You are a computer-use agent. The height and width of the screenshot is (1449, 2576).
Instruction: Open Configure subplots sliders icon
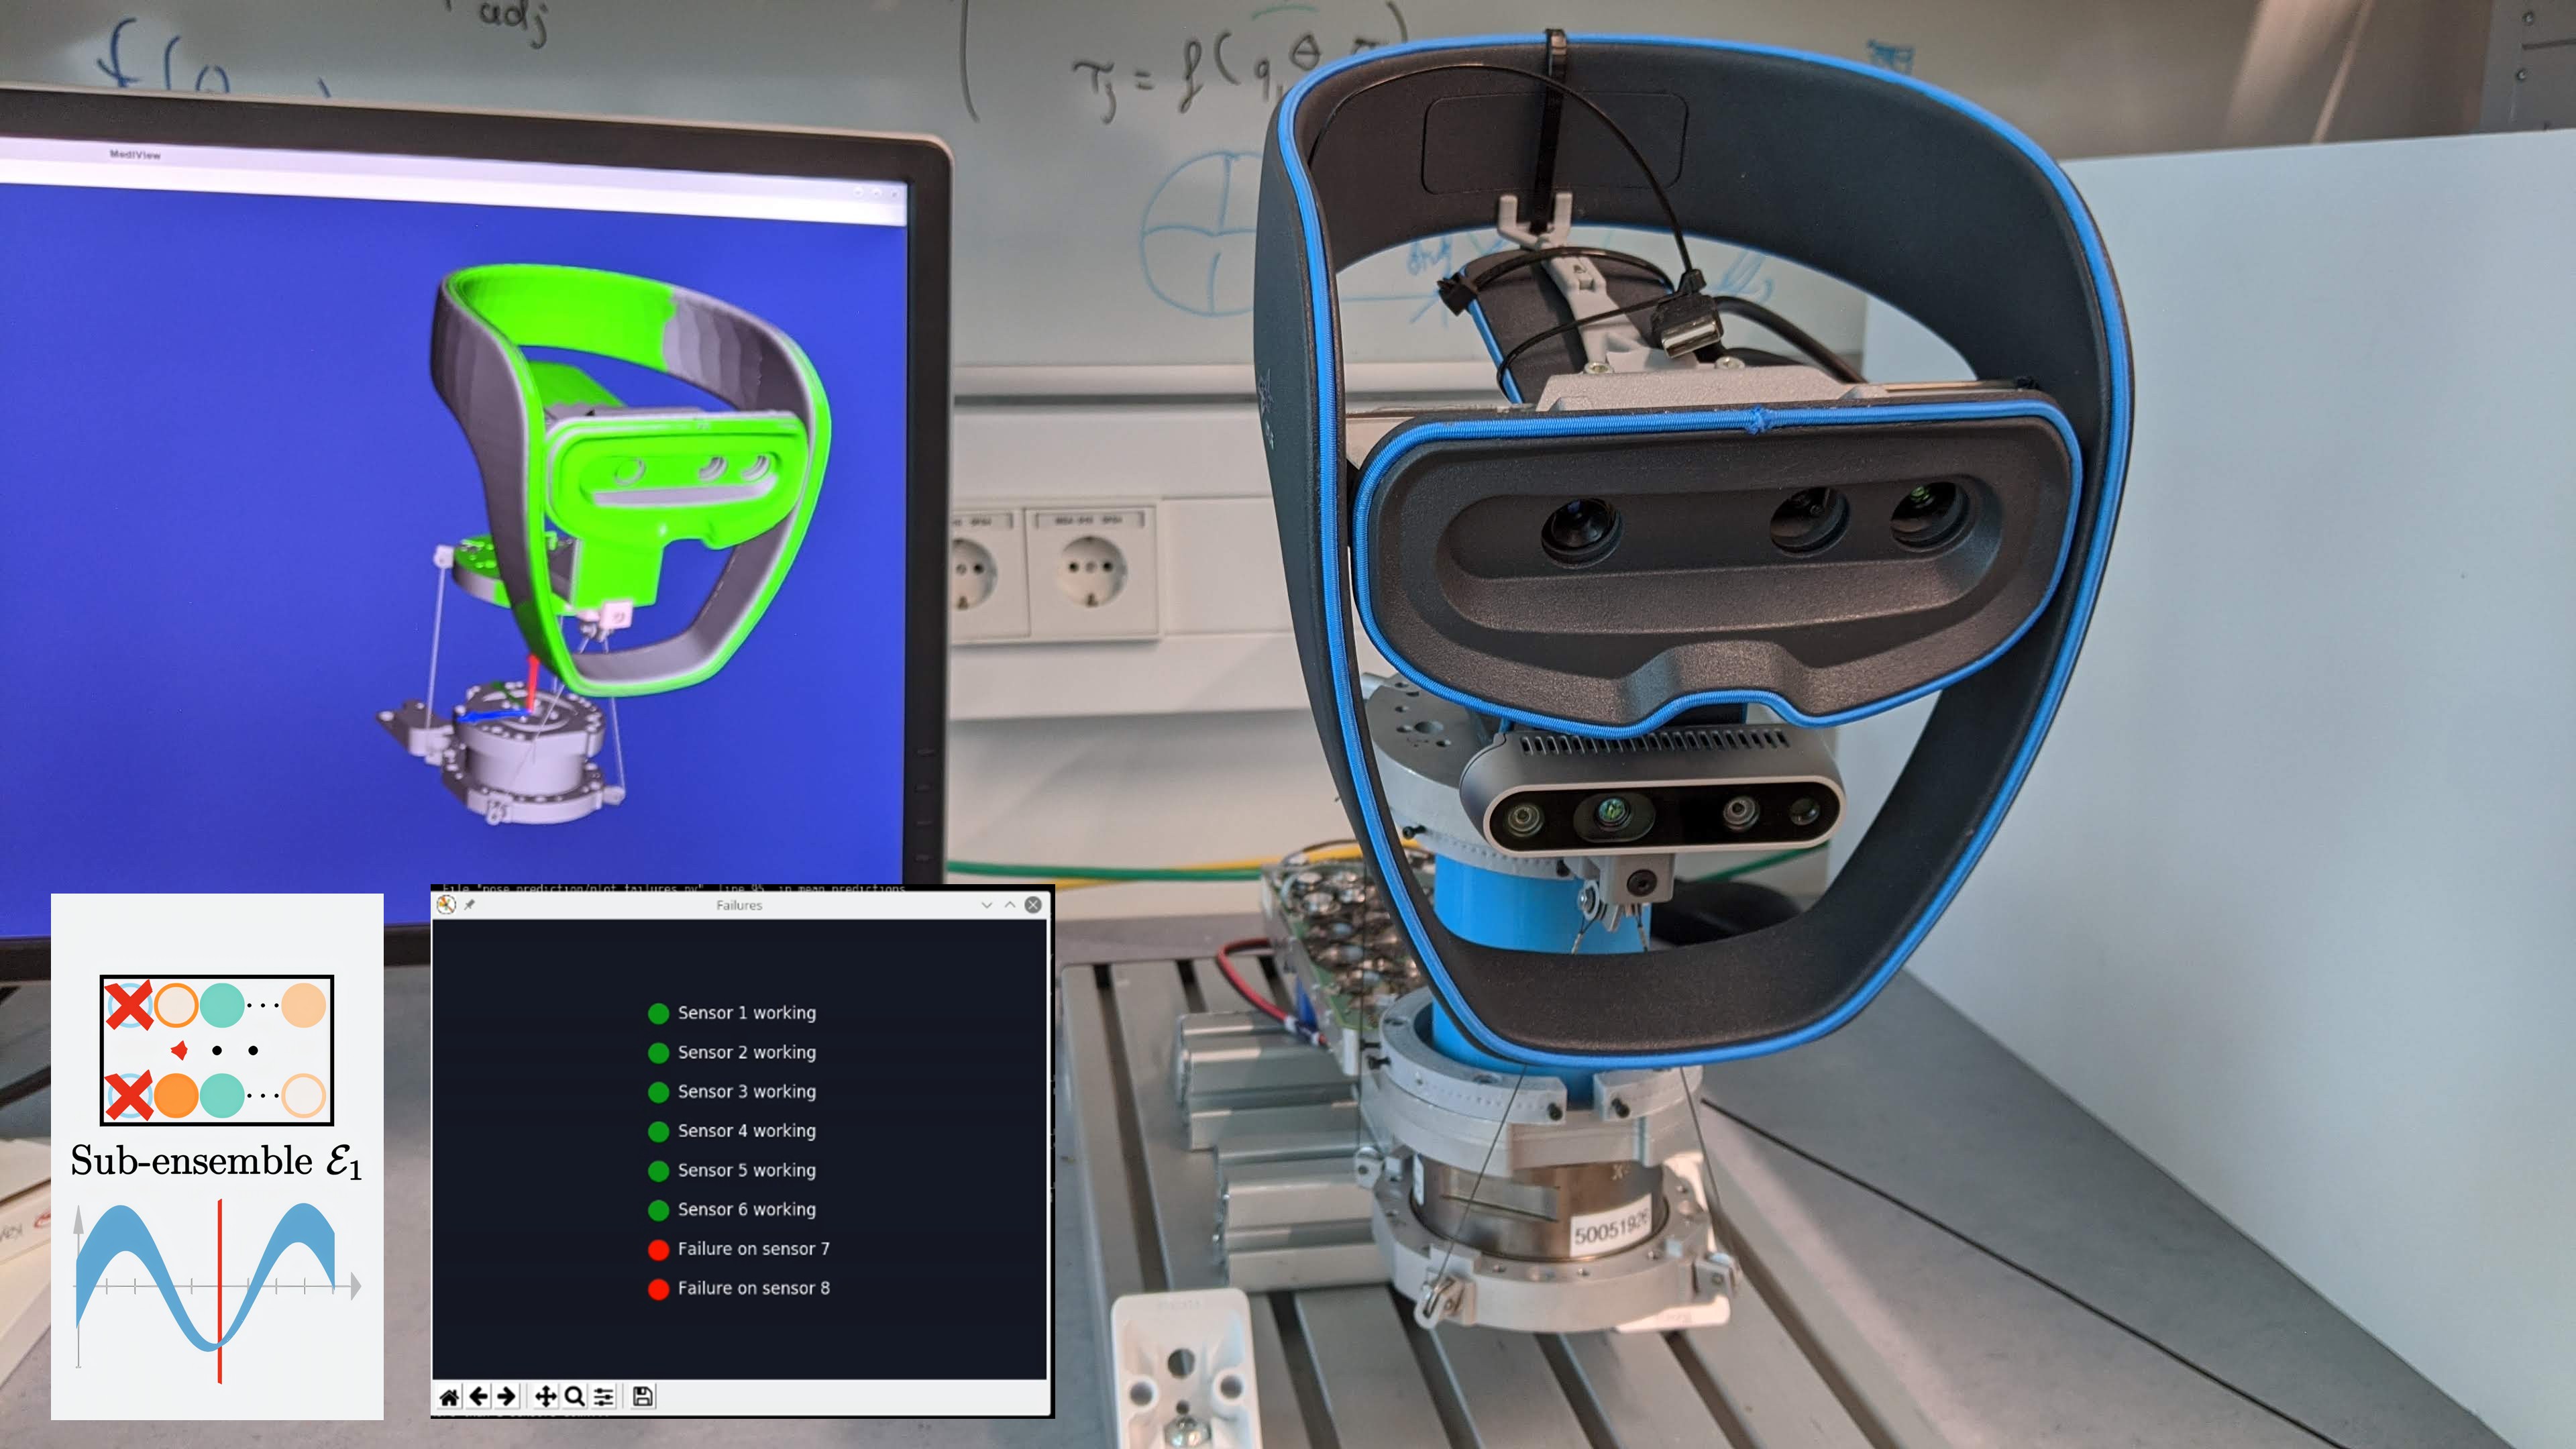[x=603, y=1397]
